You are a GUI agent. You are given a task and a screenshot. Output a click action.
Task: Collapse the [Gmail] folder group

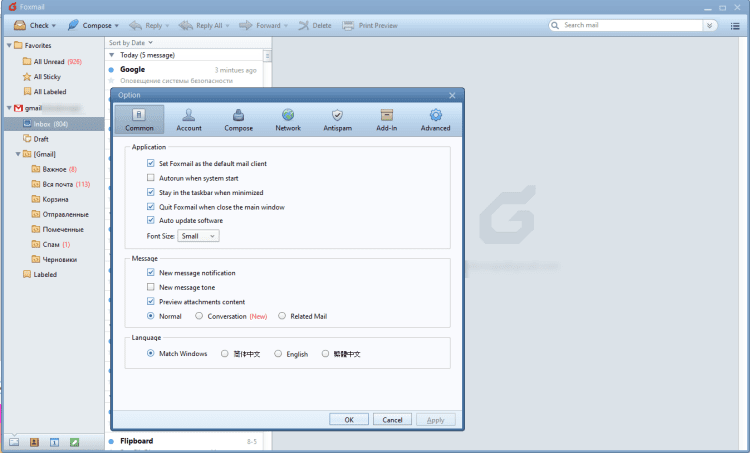(18, 154)
